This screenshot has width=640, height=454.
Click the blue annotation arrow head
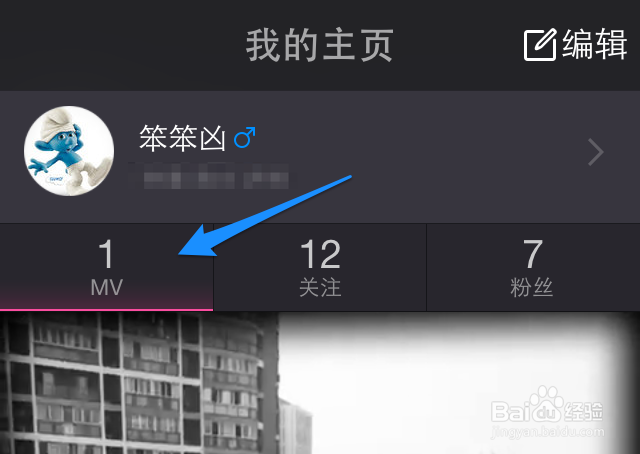(198, 243)
